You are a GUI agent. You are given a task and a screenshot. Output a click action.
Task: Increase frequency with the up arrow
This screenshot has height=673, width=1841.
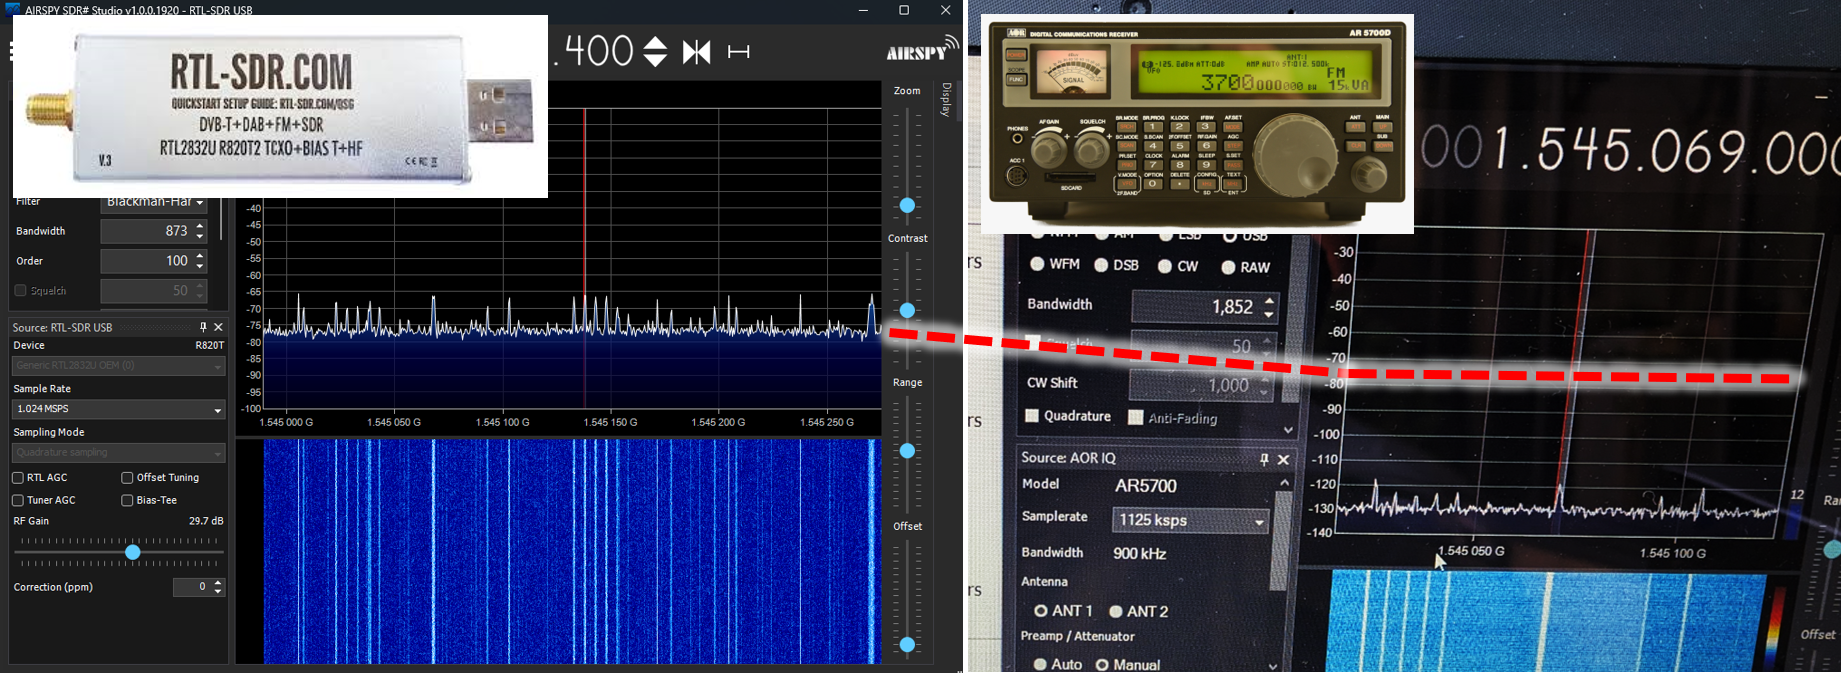(x=655, y=43)
